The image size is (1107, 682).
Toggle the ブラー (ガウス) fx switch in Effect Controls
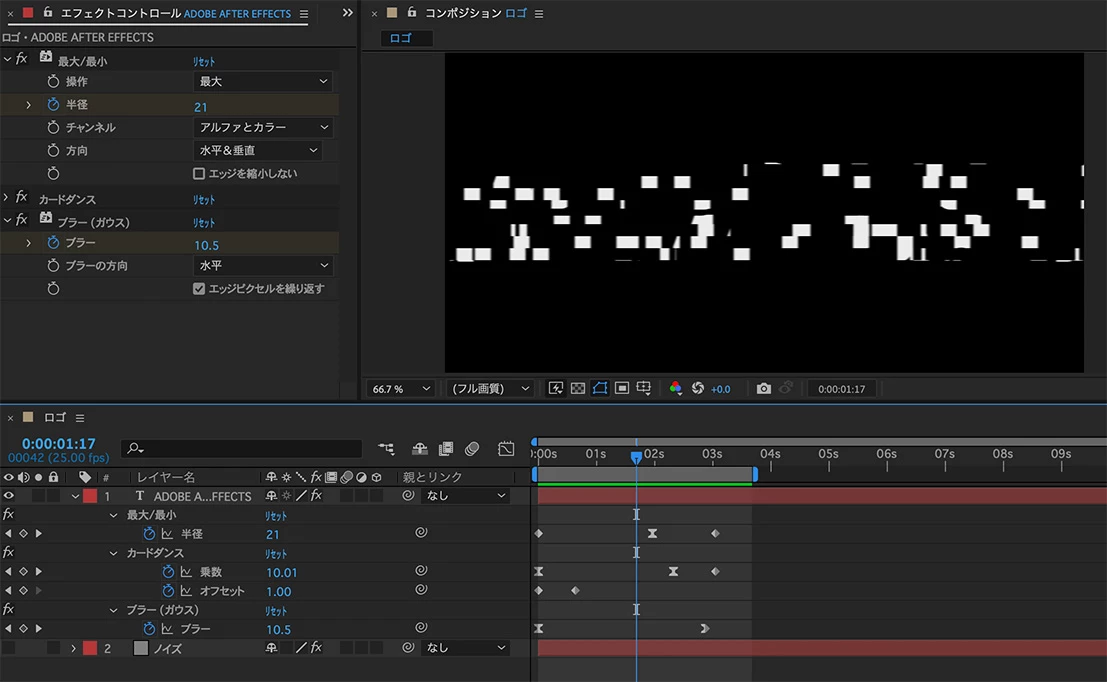22,220
